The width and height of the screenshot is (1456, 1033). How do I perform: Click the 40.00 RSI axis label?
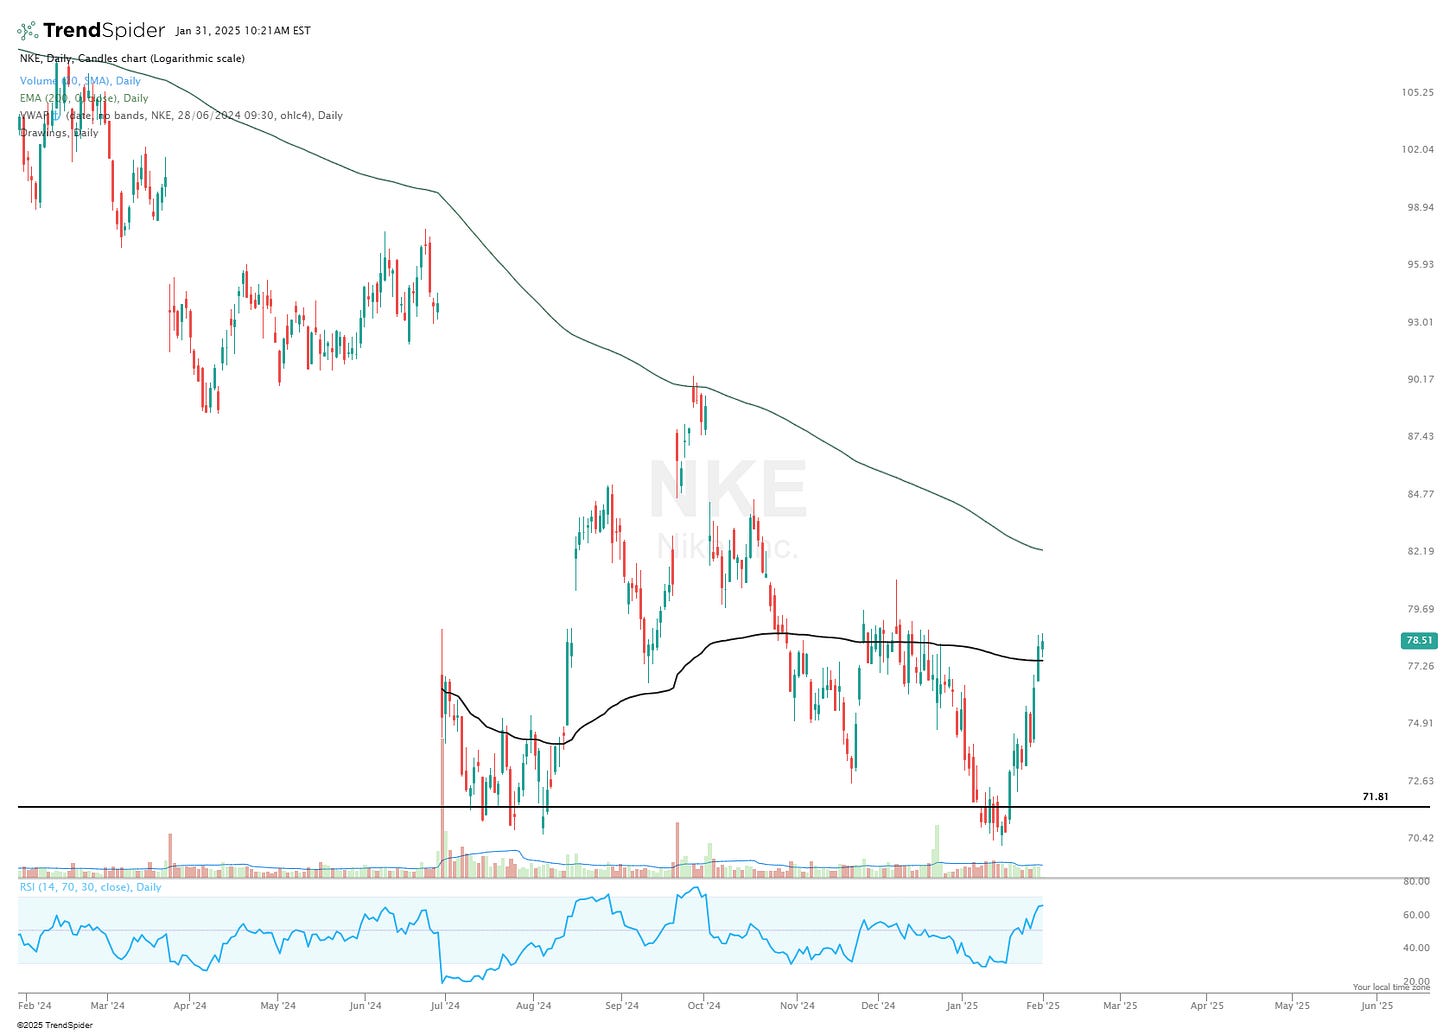click(1417, 947)
